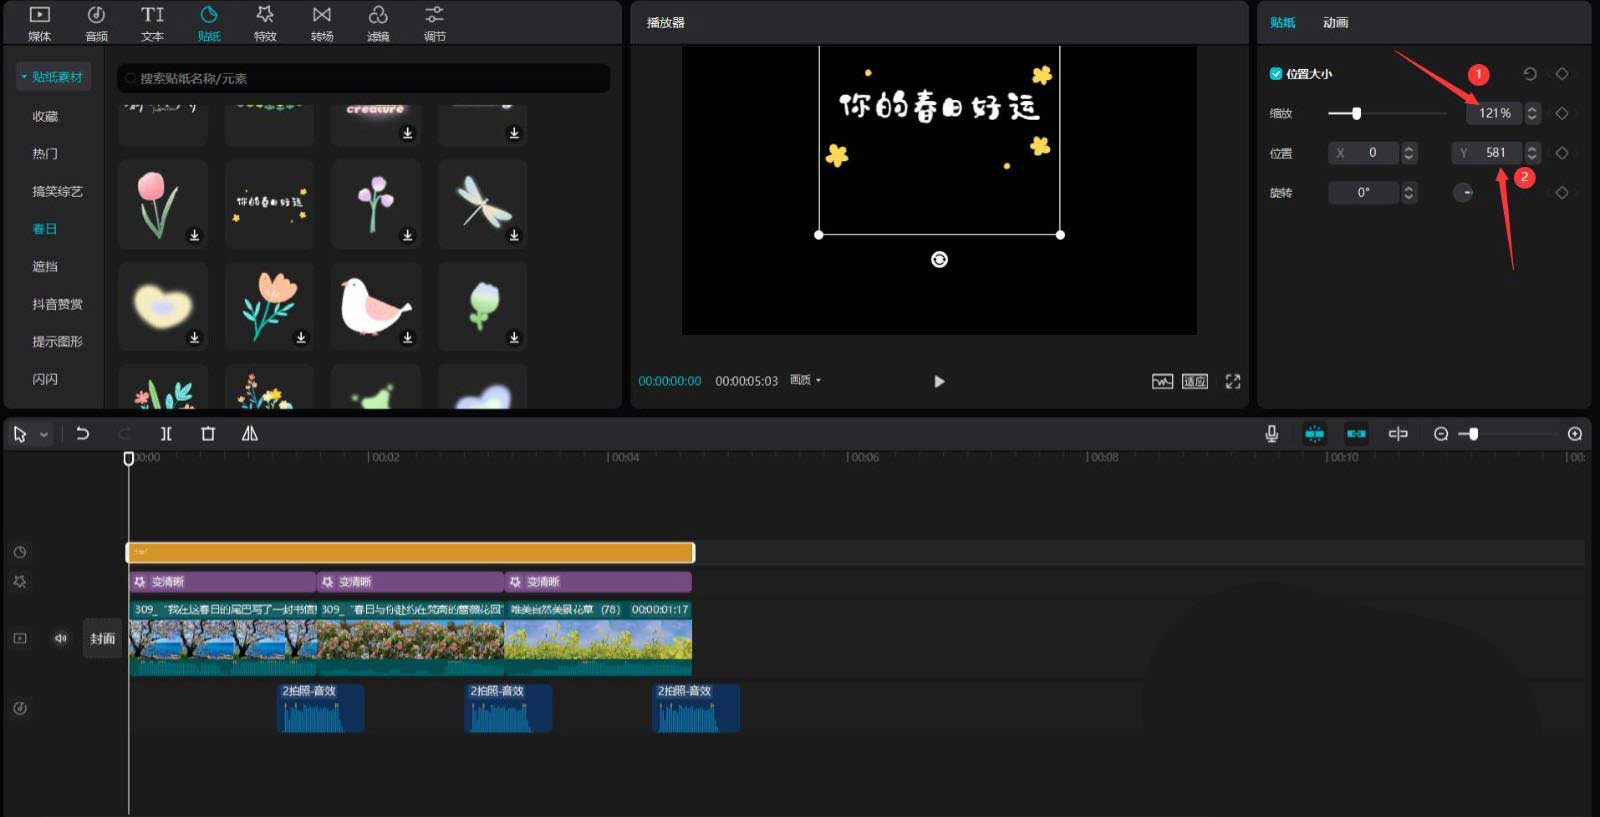Click the microphone record icon
The height and width of the screenshot is (817, 1600).
coord(1271,434)
